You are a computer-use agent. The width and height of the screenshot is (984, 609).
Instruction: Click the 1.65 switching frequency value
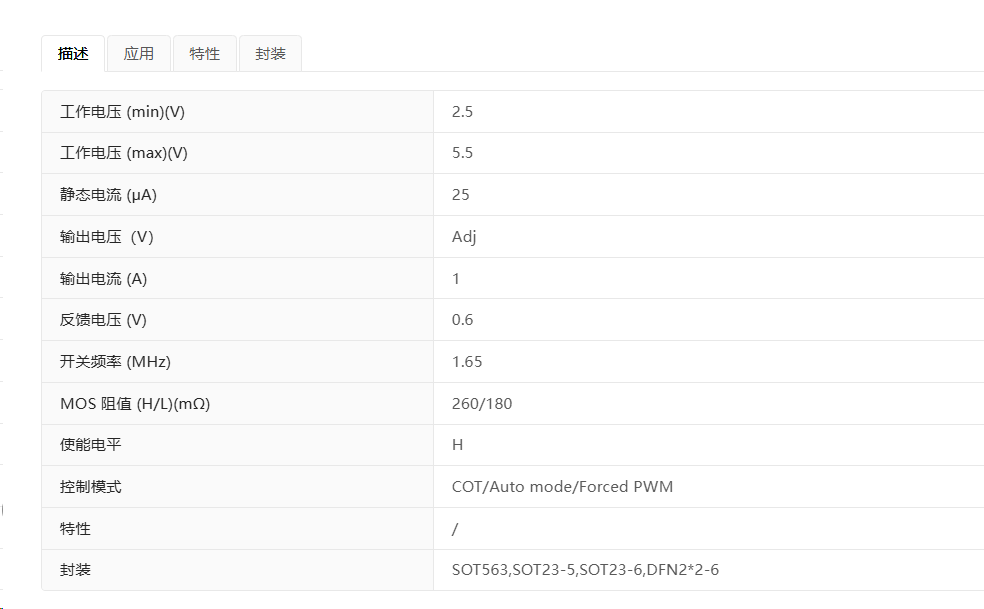click(x=467, y=362)
